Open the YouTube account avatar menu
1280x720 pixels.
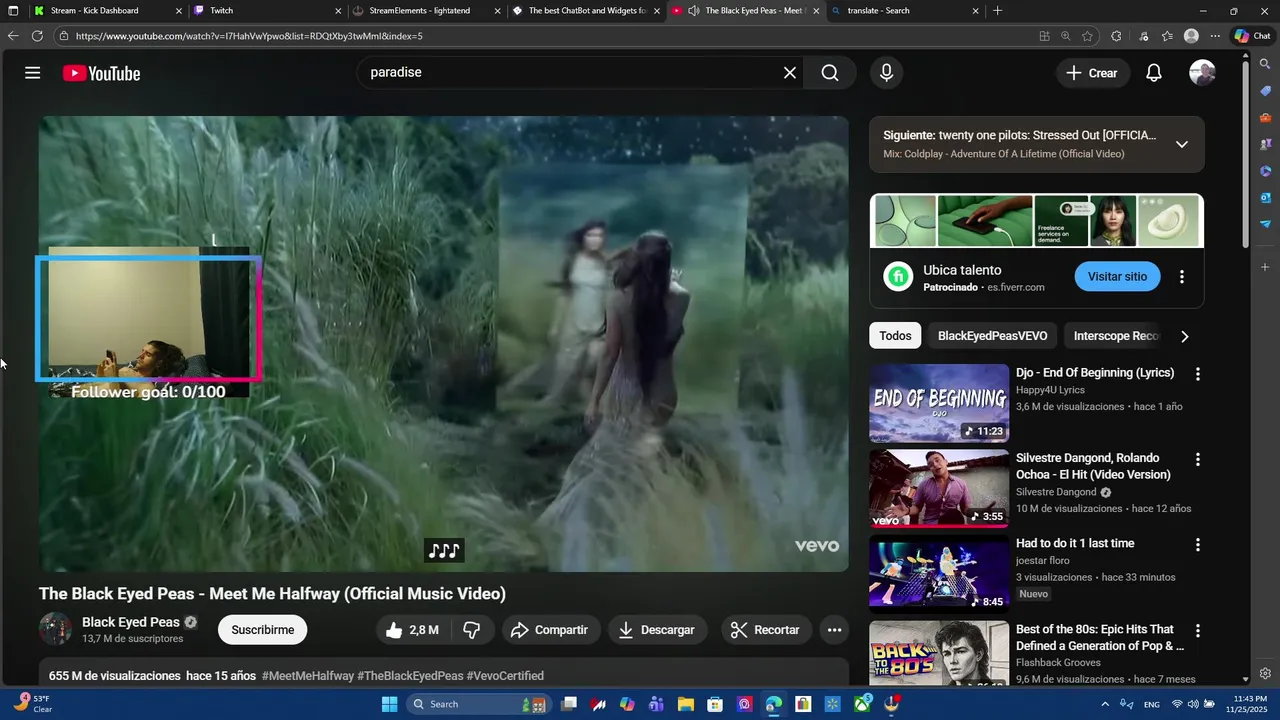pyautogui.click(x=1202, y=73)
